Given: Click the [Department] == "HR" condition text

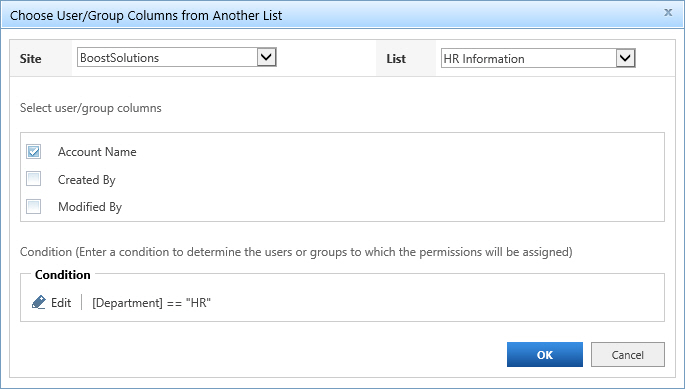Looking at the screenshot, I should [x=152, y=303].
